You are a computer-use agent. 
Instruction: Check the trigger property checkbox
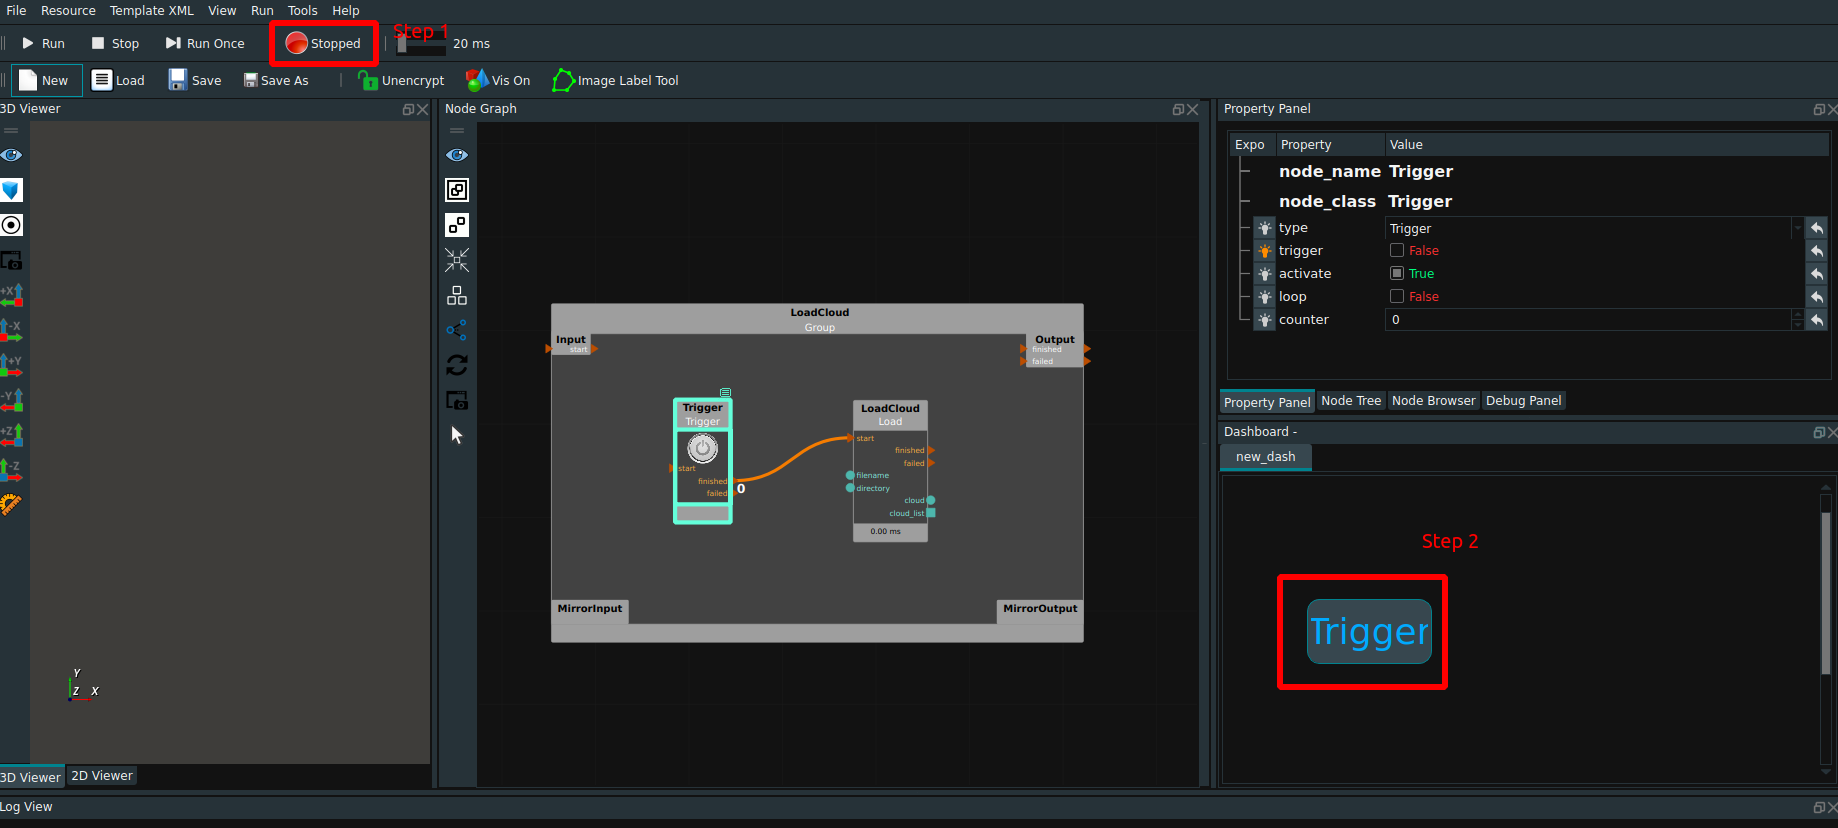click(x=1397, y=250)
